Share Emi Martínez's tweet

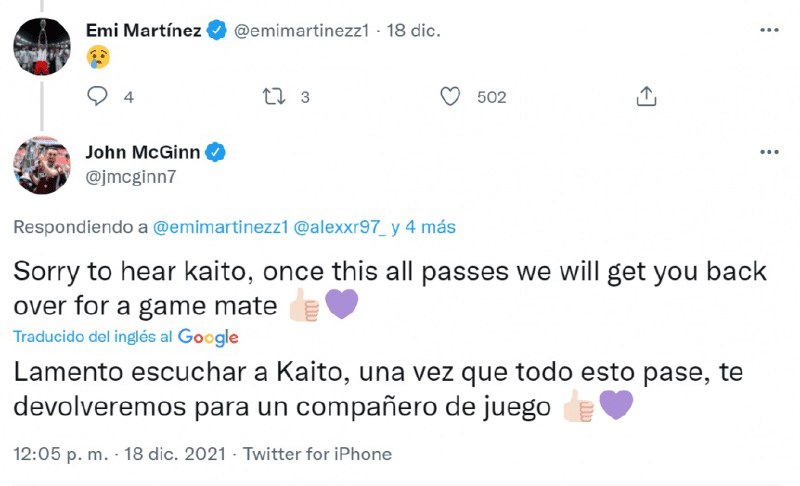(646, 96)
